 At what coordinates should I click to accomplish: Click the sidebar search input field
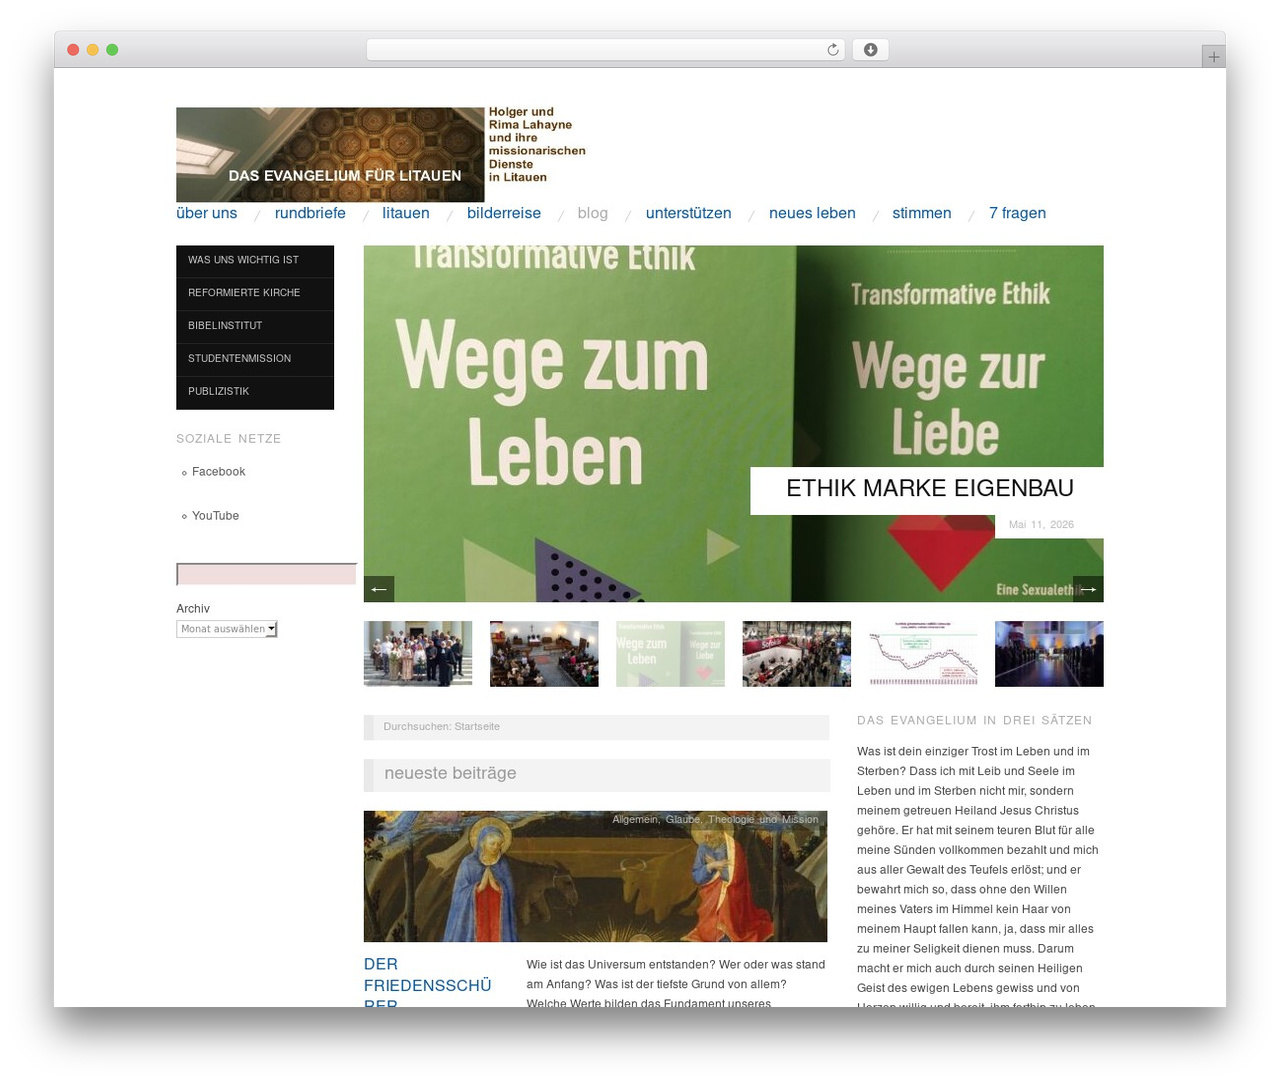tap(266, 574)
